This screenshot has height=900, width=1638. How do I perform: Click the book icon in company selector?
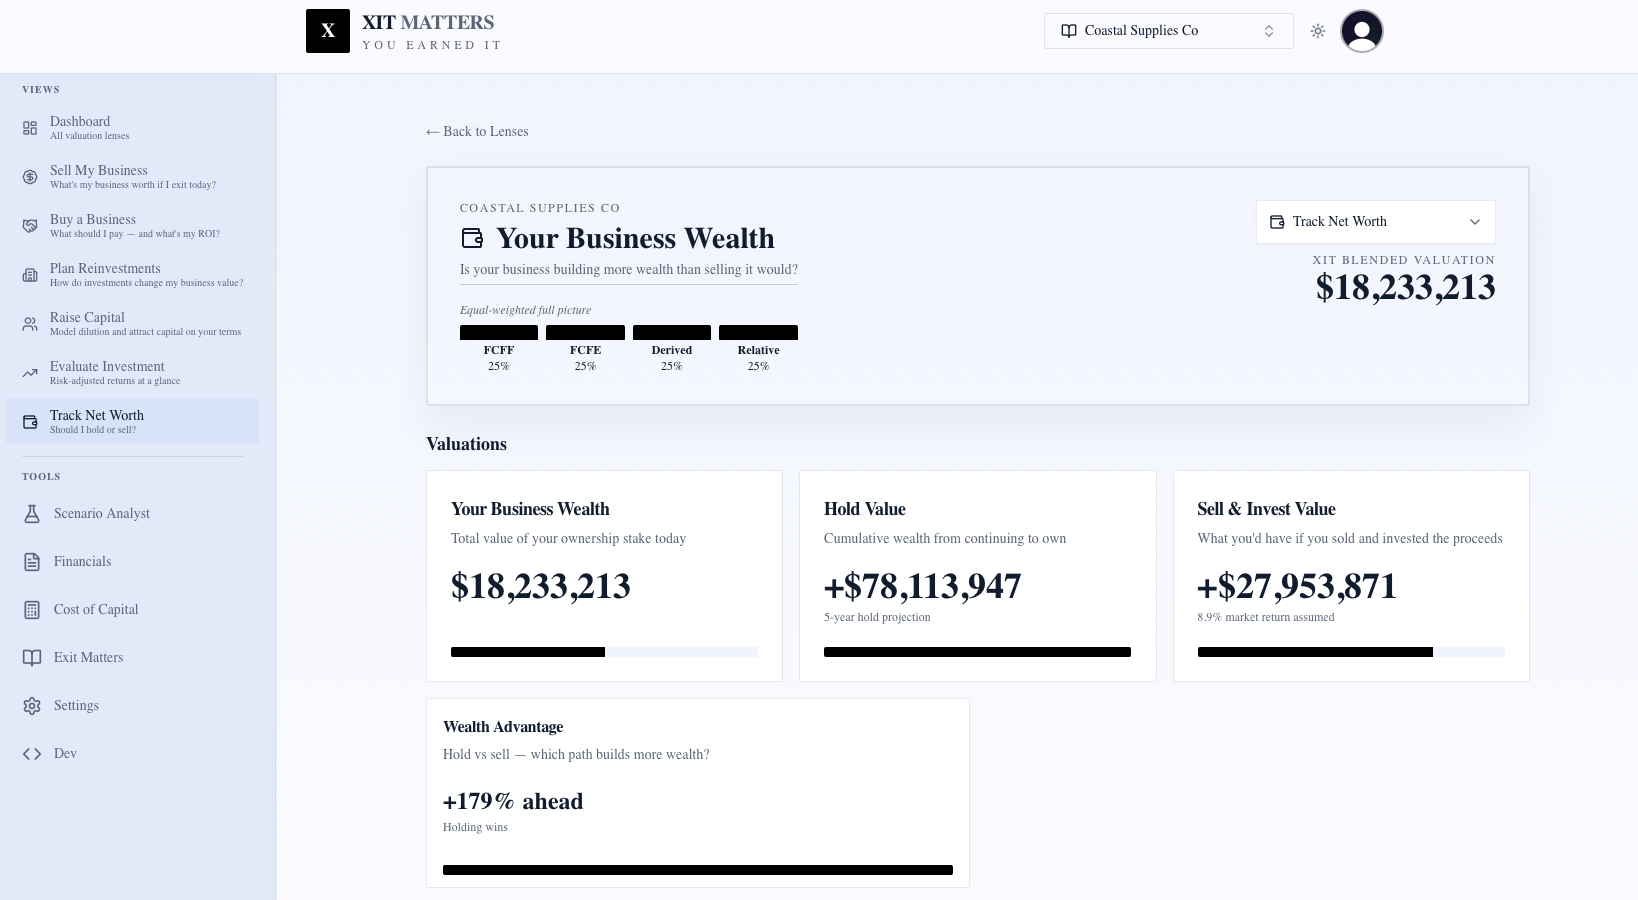pos(1069,31)
